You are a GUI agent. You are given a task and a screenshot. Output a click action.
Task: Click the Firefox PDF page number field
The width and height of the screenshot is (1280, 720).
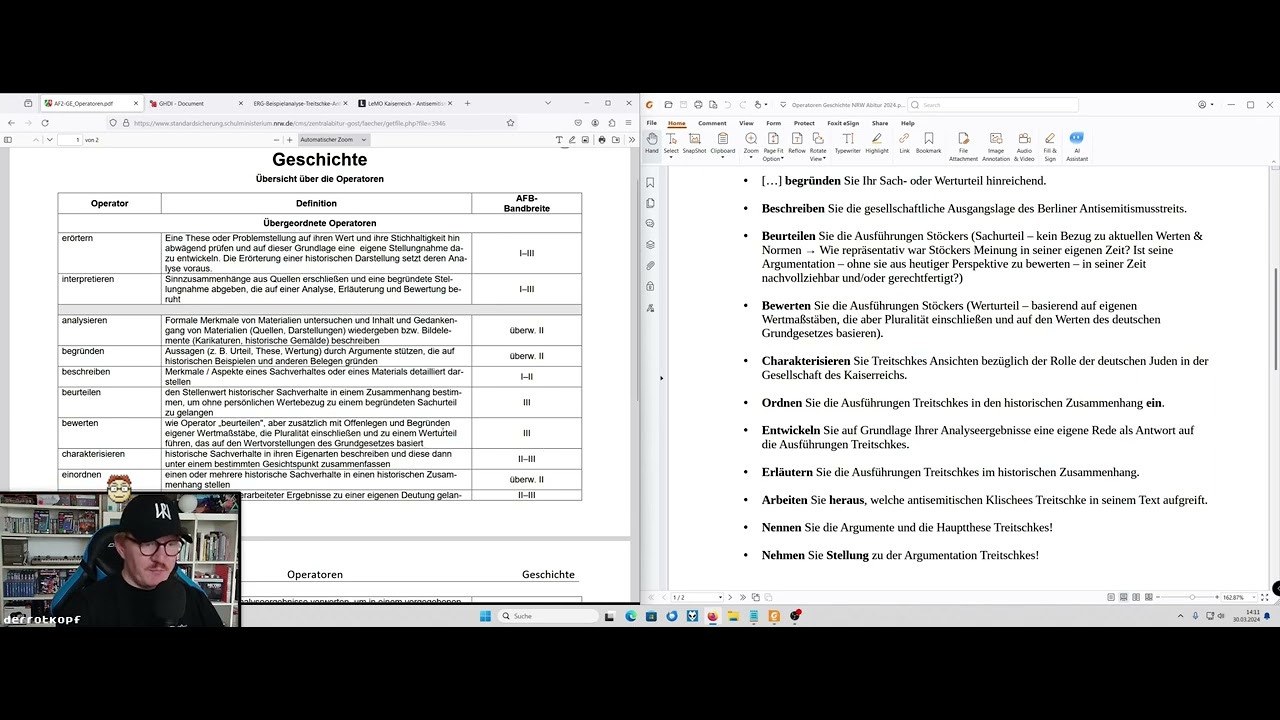coord(70,140)
